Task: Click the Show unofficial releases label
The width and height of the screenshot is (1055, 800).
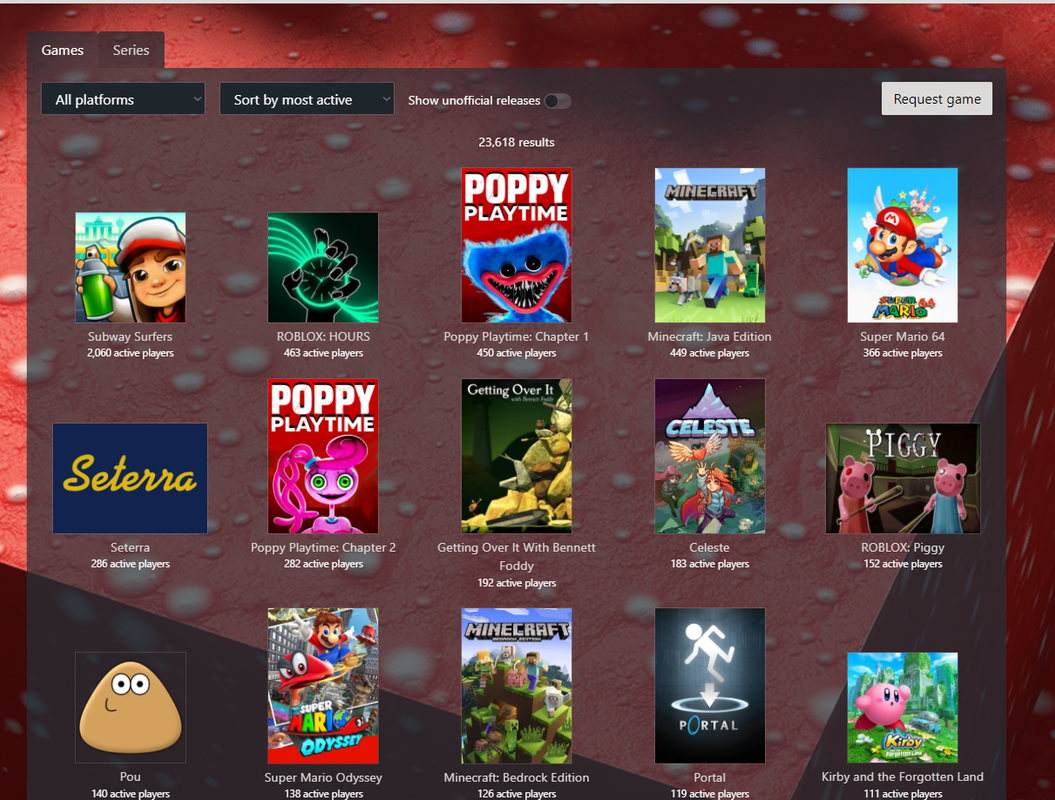Action: (474, 100)
